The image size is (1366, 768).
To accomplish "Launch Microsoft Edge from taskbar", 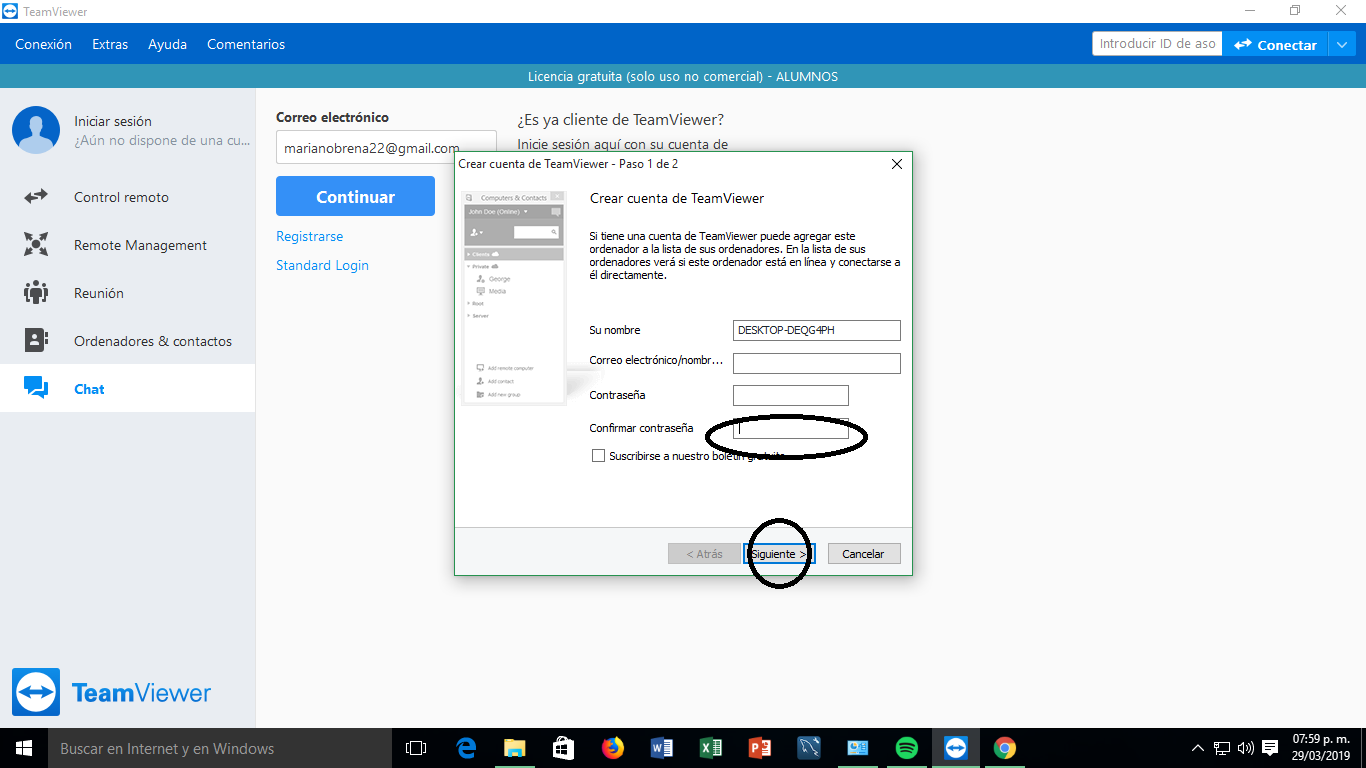I will (466, 748).
